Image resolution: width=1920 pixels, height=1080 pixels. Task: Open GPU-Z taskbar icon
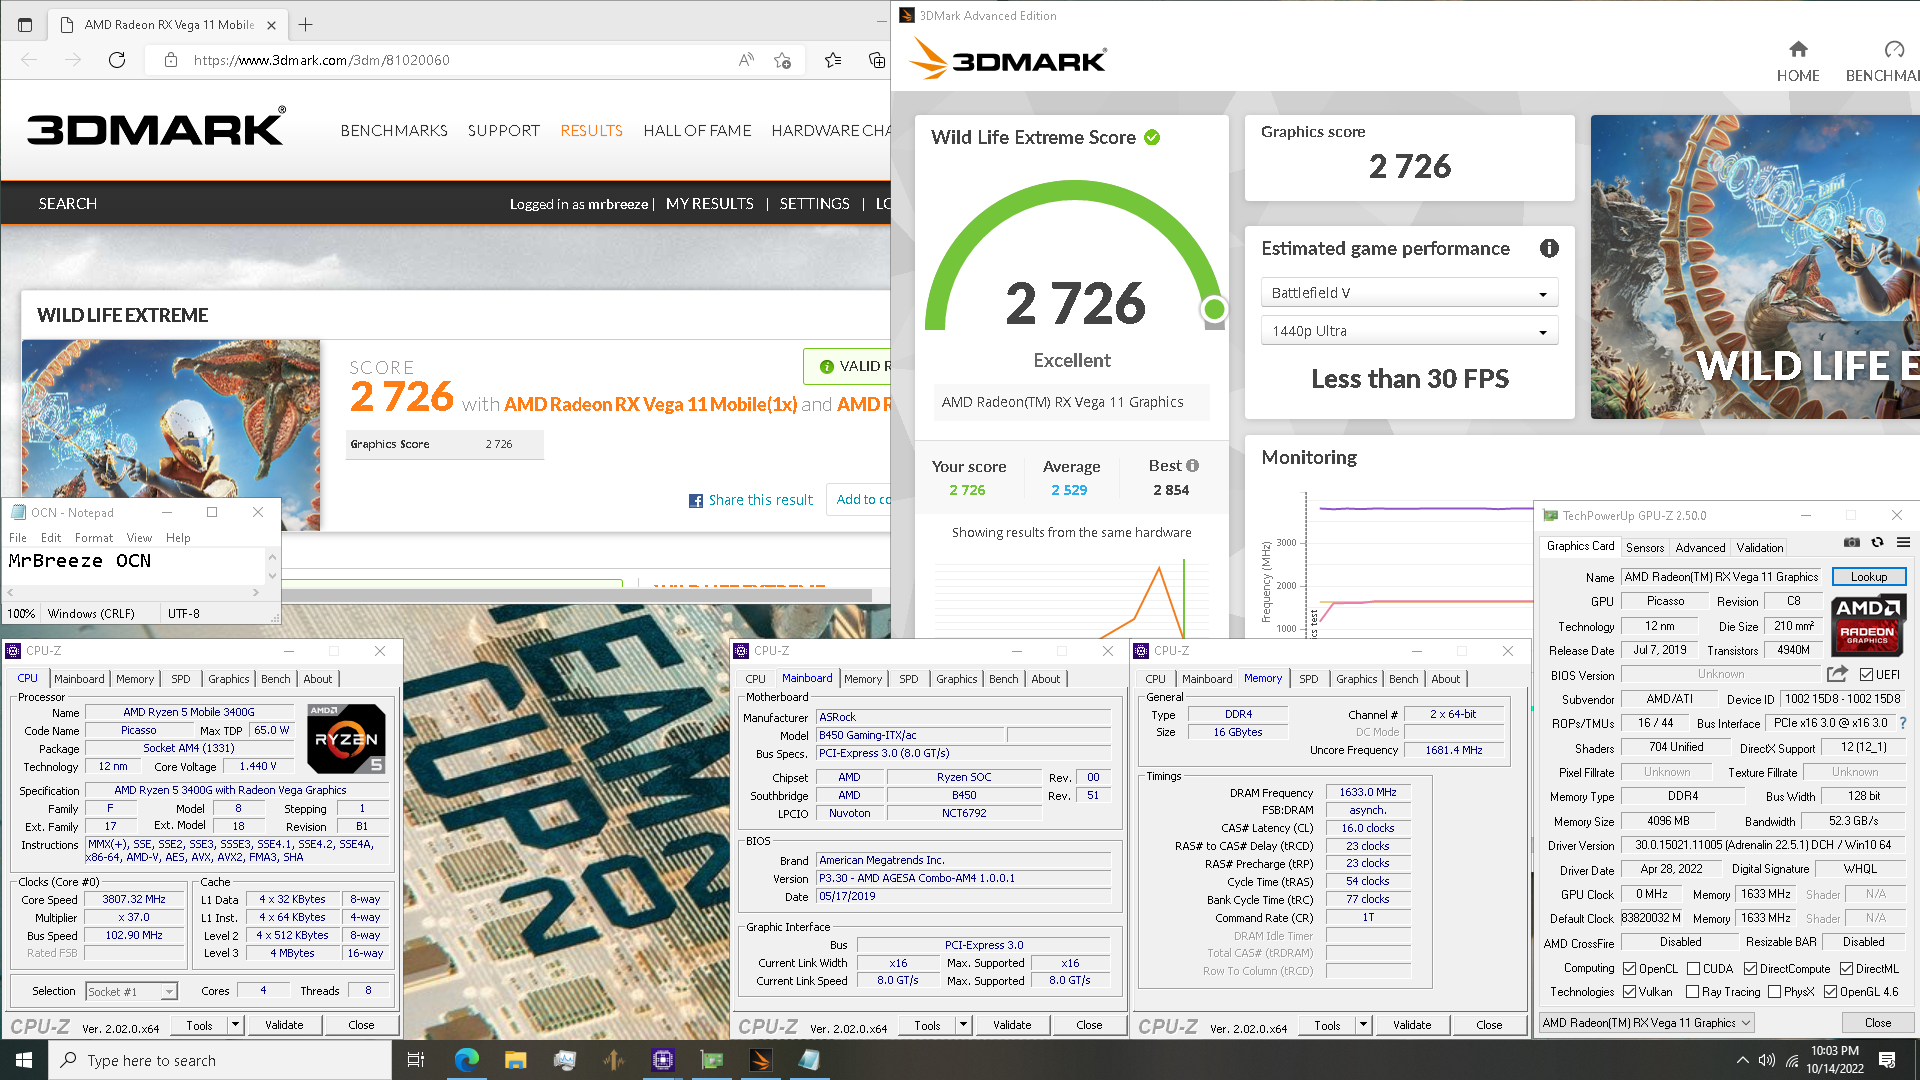(712, 1060)
